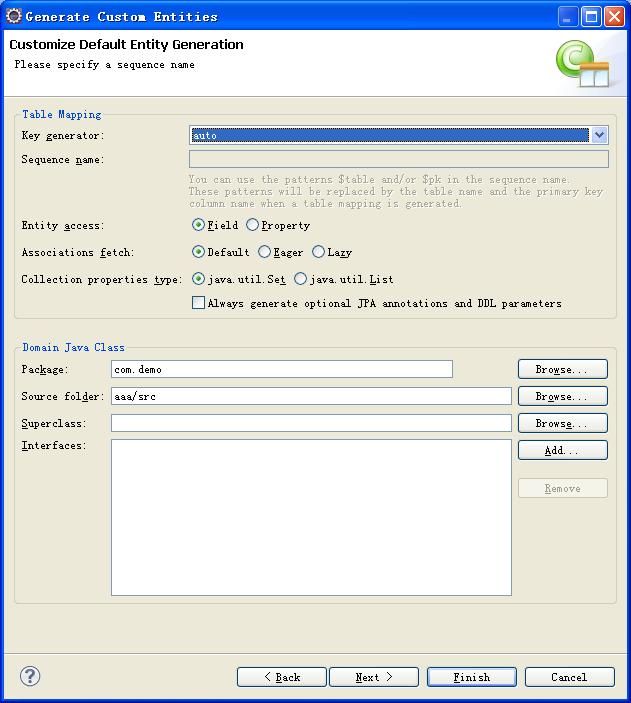
Task: Click Finish to generate entities
Action: click(x=472, y=677)
